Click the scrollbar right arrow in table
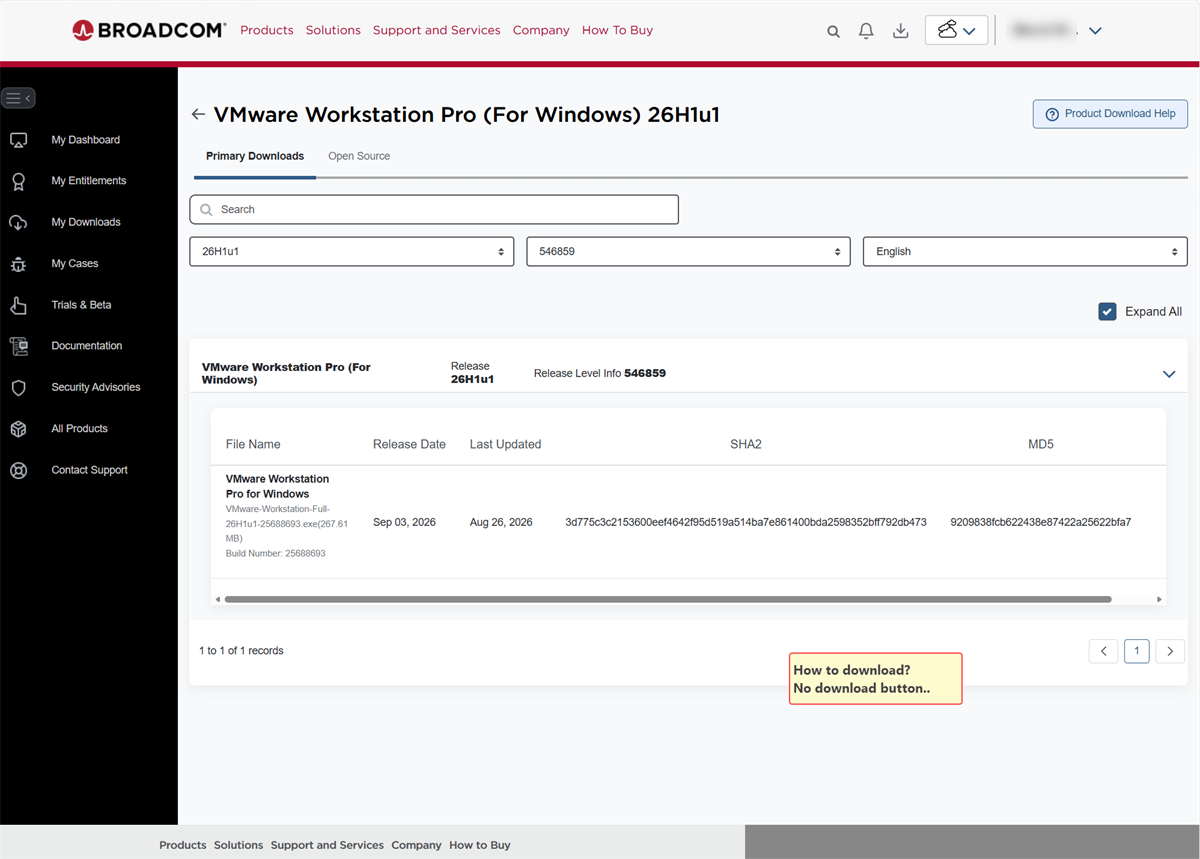The height and width of the screenshot is (859, 1200). coord(1159,599)
